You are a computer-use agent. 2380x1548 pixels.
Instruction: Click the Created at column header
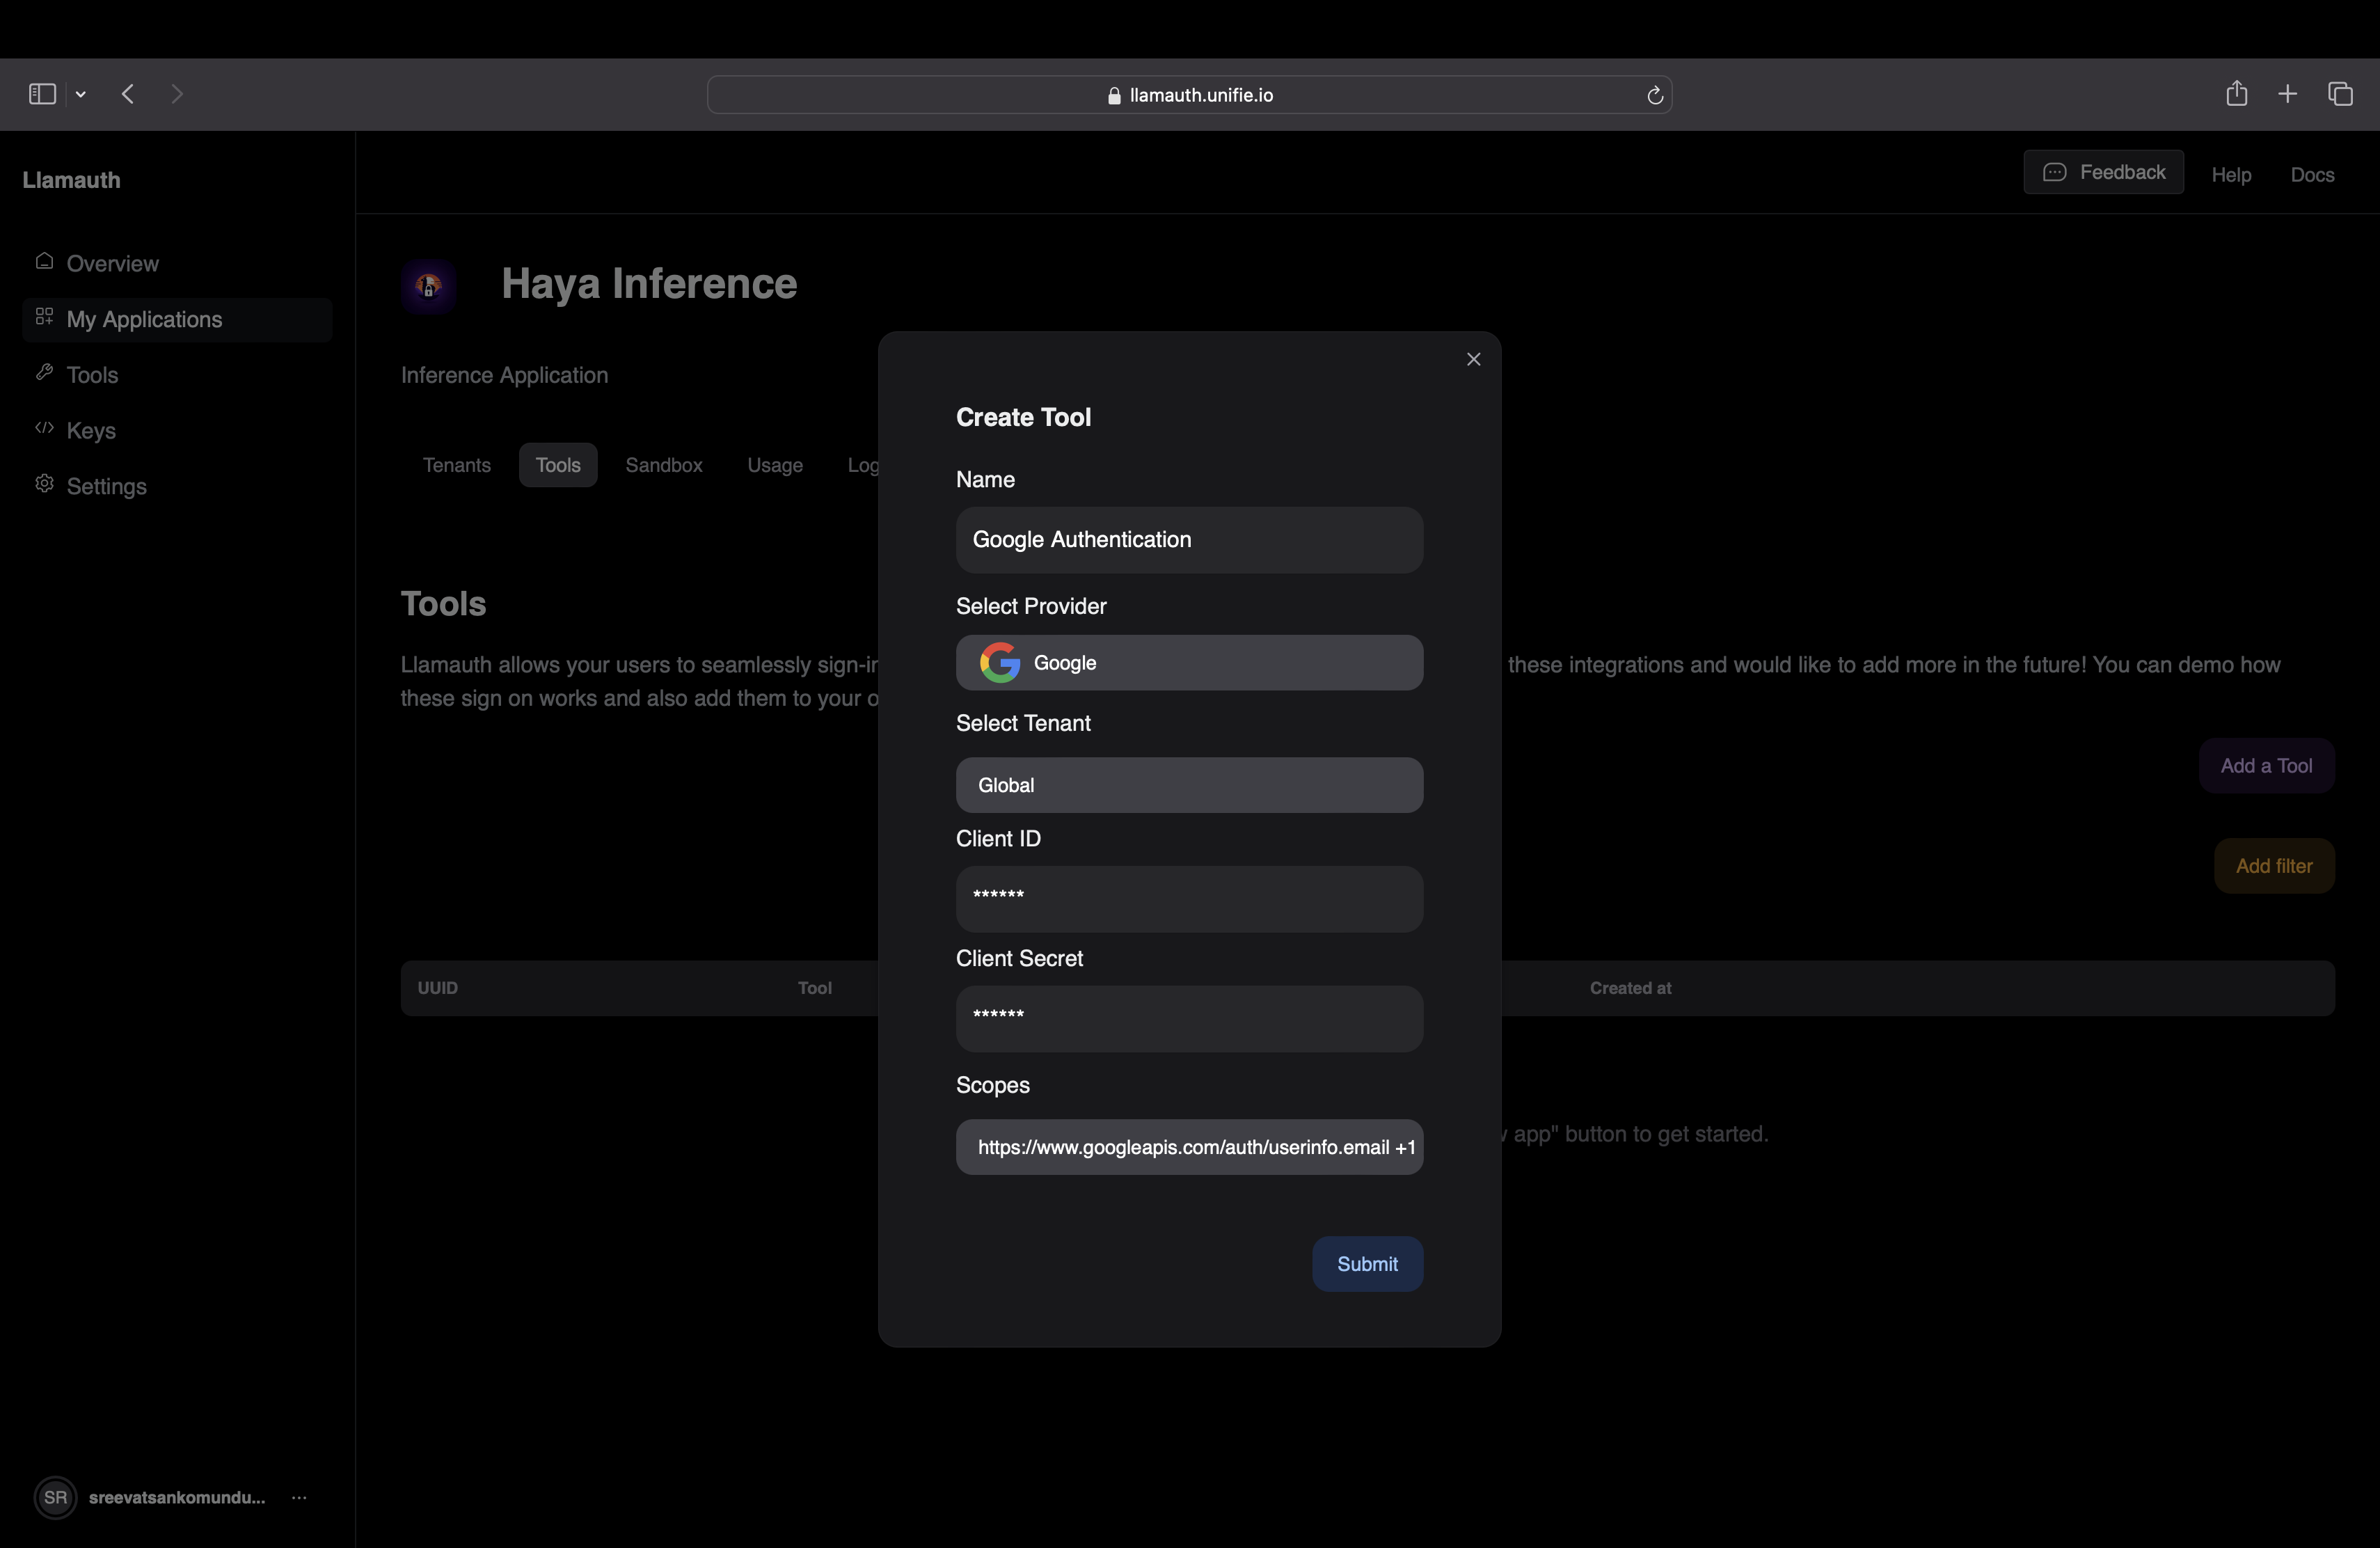coord(1630,988)
